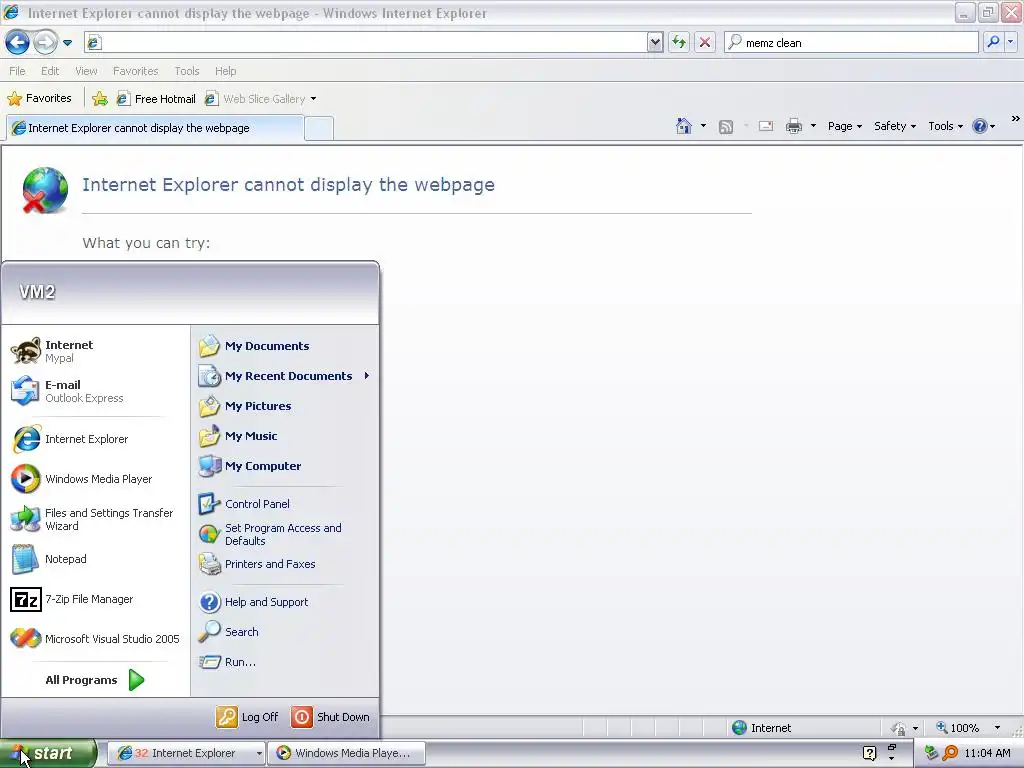This screenshot has width=1024, height=768.
Task: Click the Back navigation arrow
Action: coord(17,43)
